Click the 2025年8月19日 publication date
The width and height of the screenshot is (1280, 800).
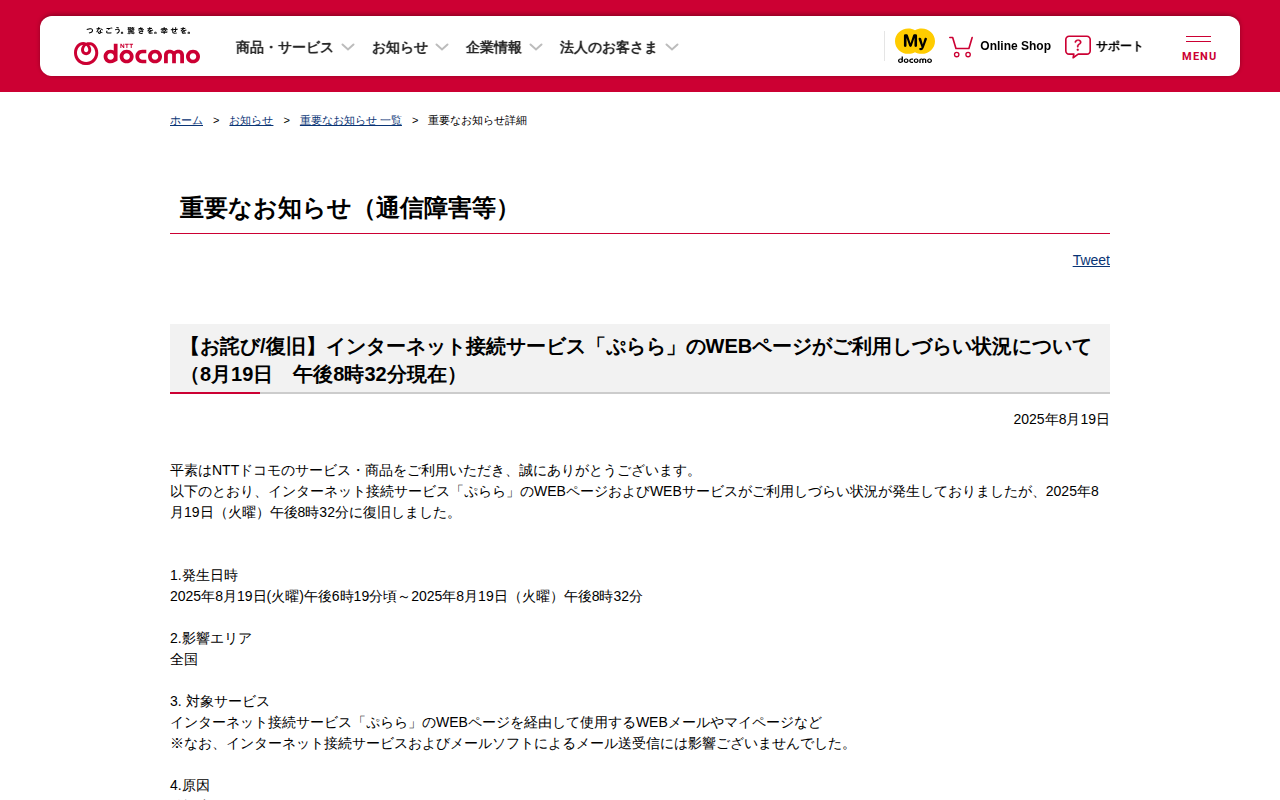pyautogui.click(x=1061, y=419)
